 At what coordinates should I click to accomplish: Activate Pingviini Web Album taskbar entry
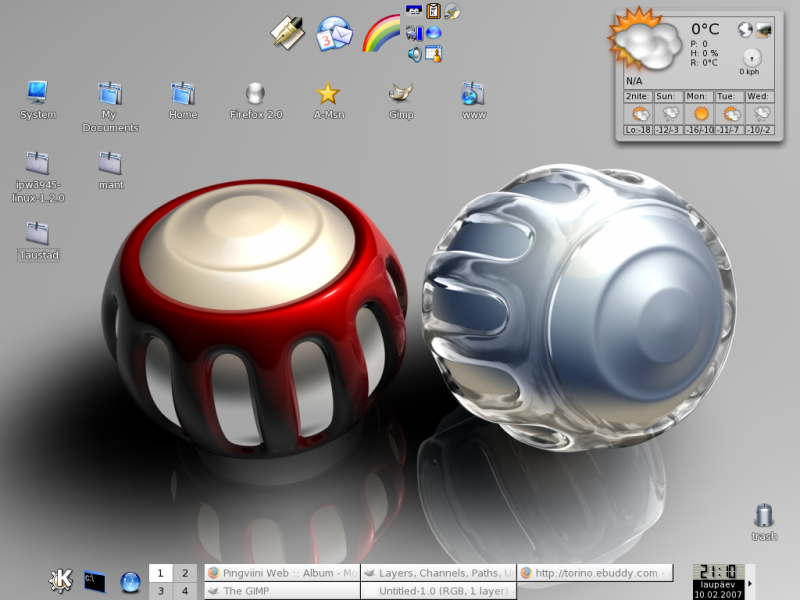coord(282,573)
